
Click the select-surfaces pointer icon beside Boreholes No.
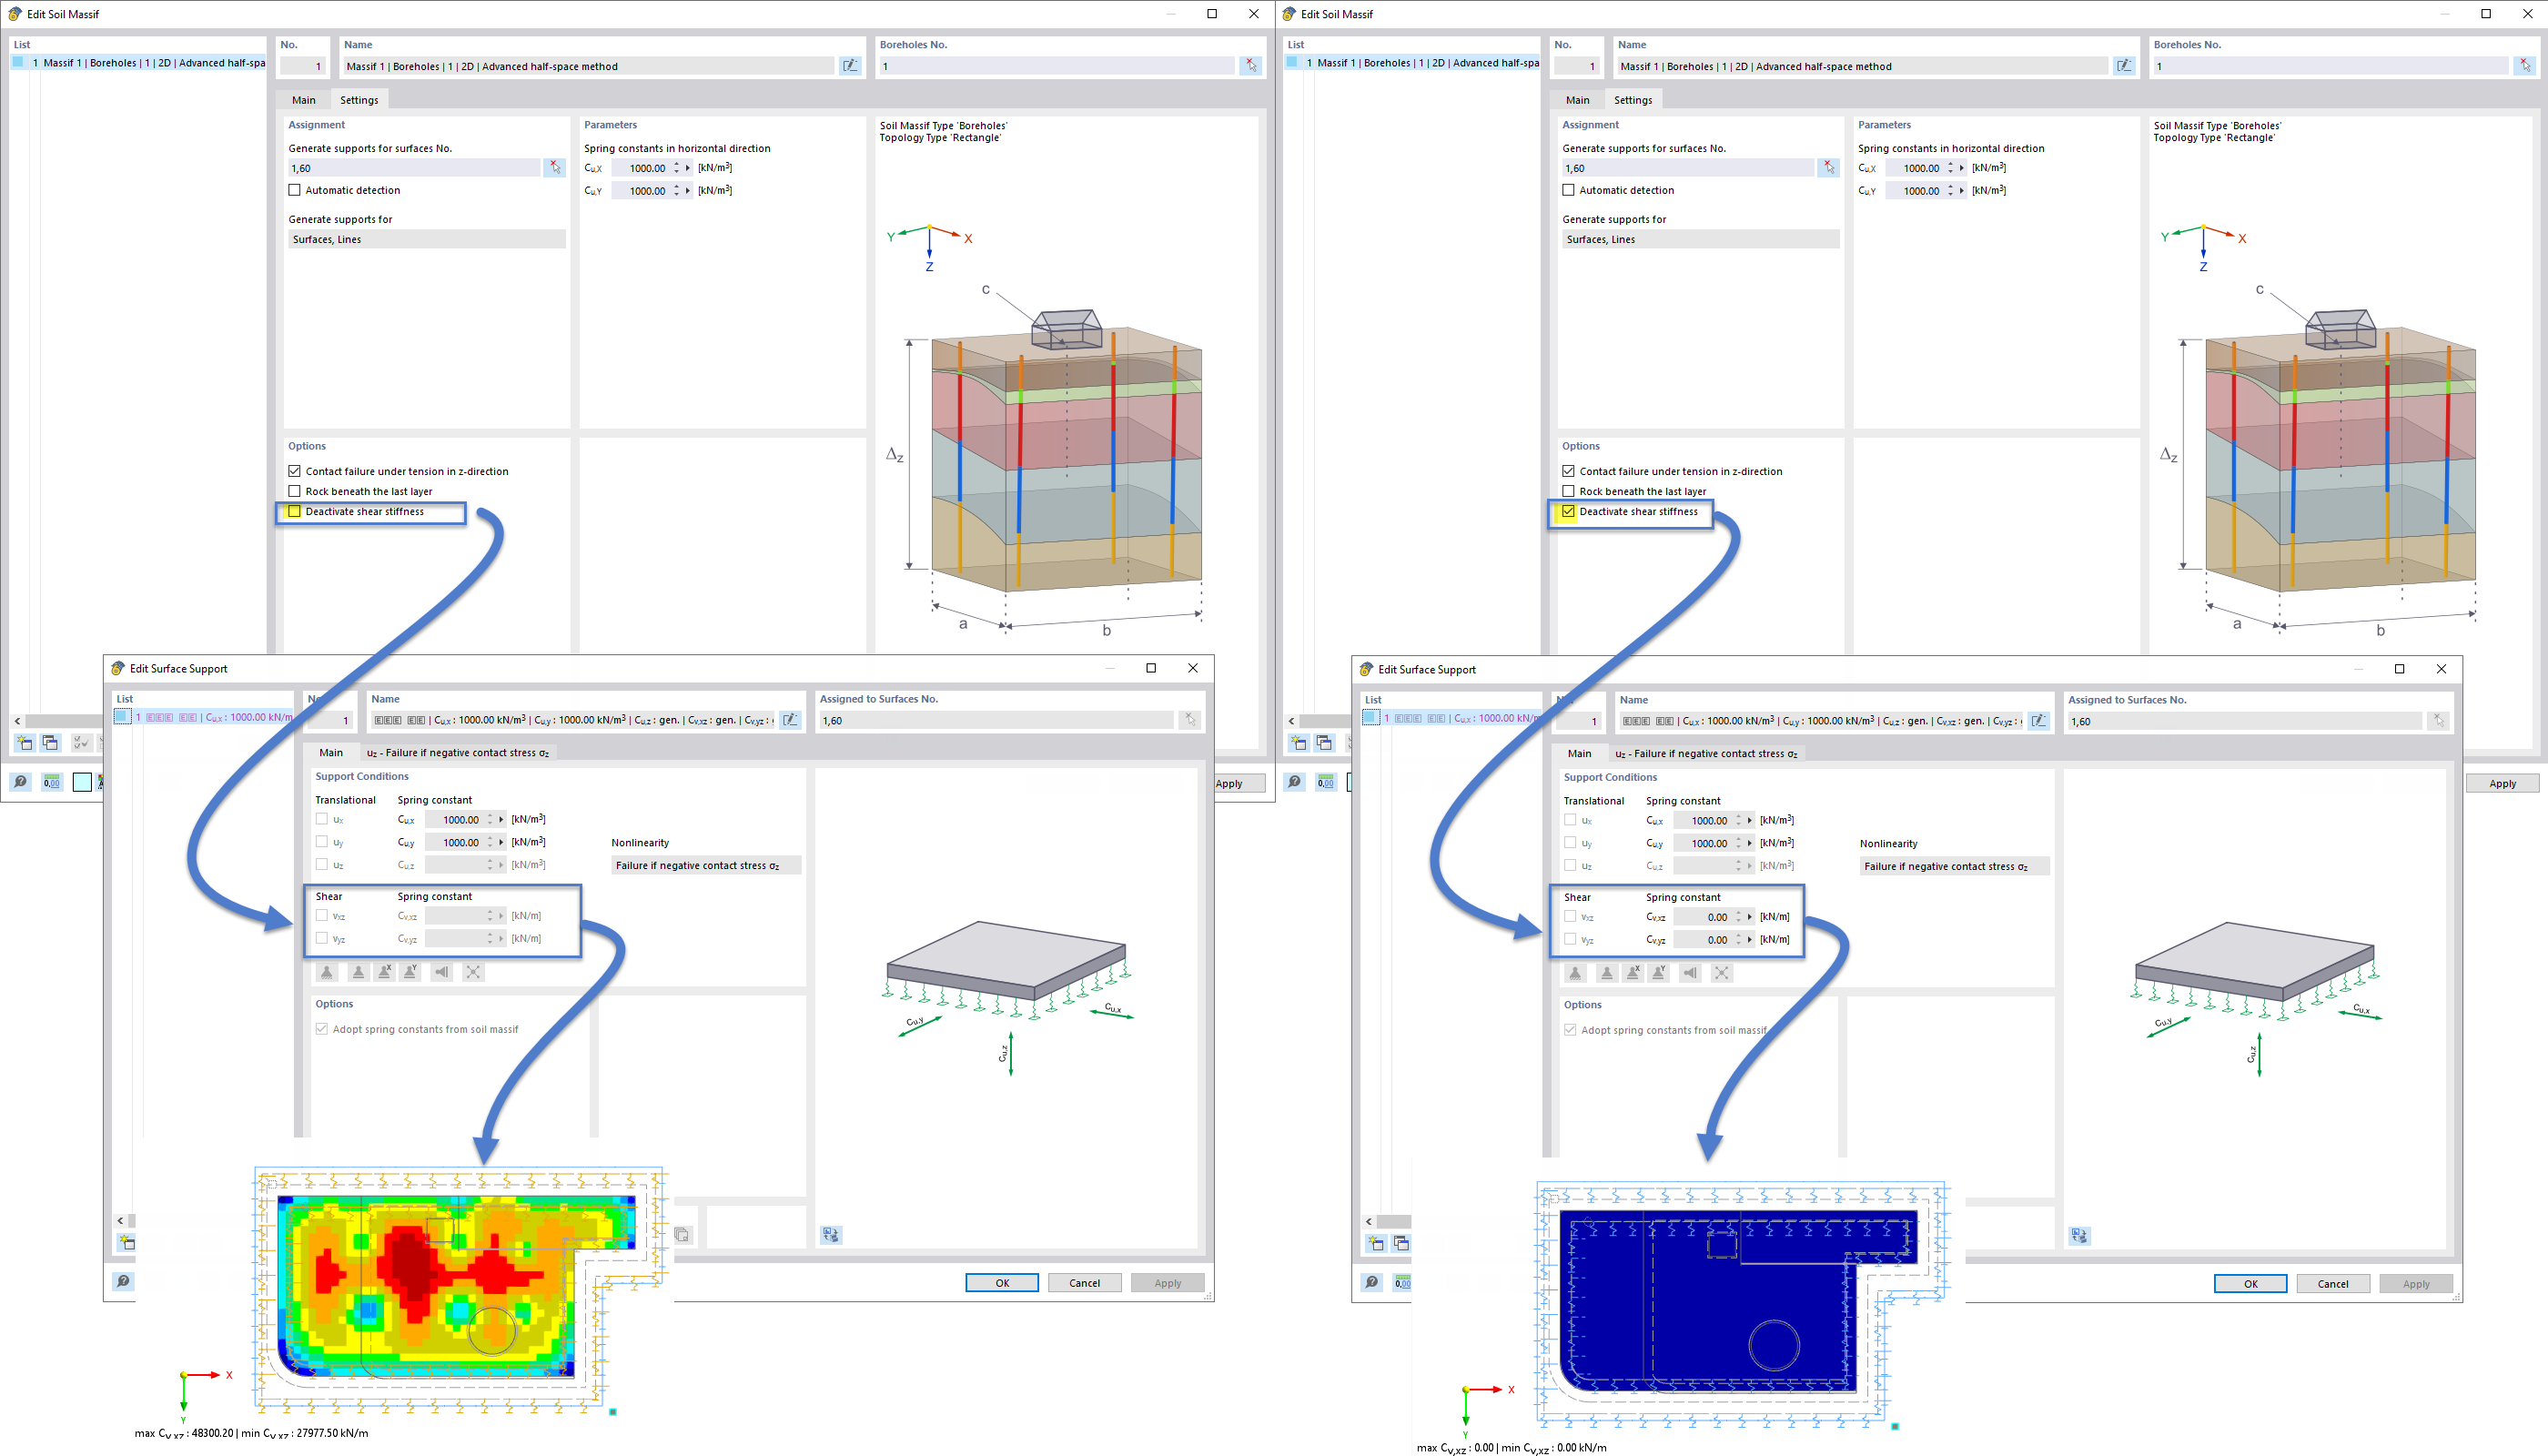pyautogui.click(x=1250, y=65)
